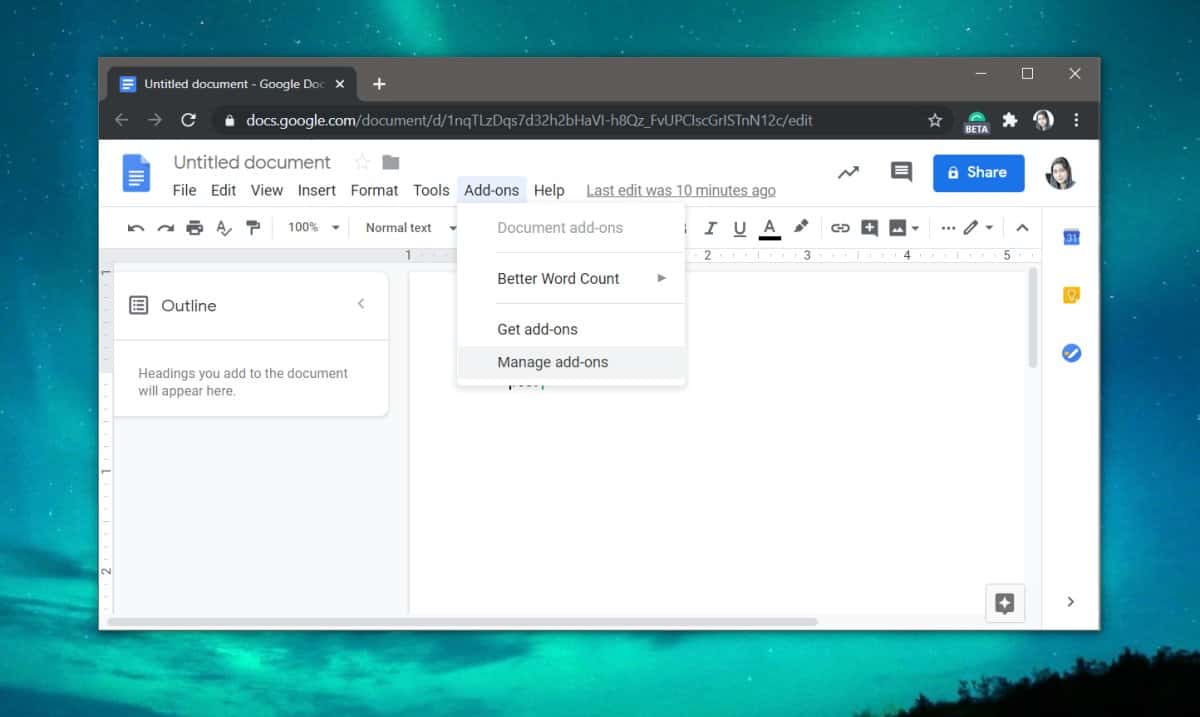Toggle Underline formatting
1200x717 pixels.
tap(740, 228)
